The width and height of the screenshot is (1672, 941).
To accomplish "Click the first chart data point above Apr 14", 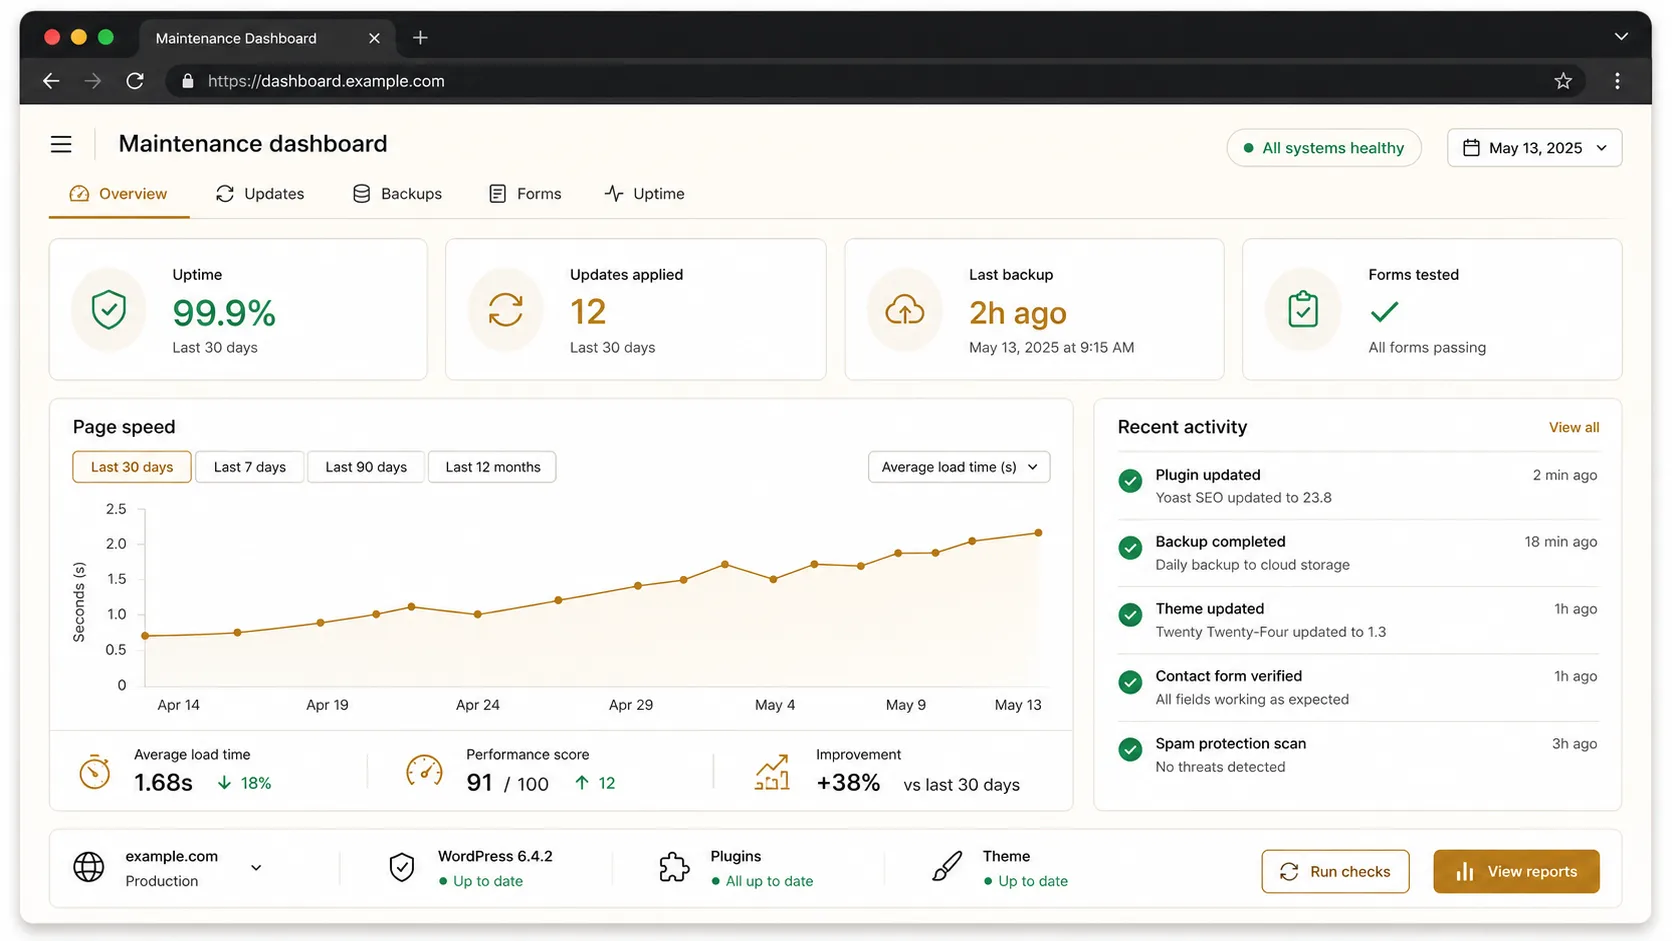I will (x=146, y=636).
